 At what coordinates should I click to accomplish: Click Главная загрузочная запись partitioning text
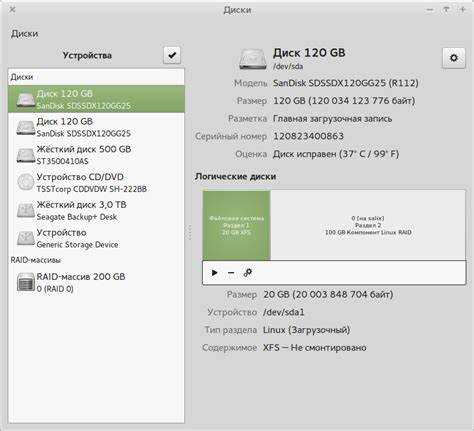click(x=332, y=118)
